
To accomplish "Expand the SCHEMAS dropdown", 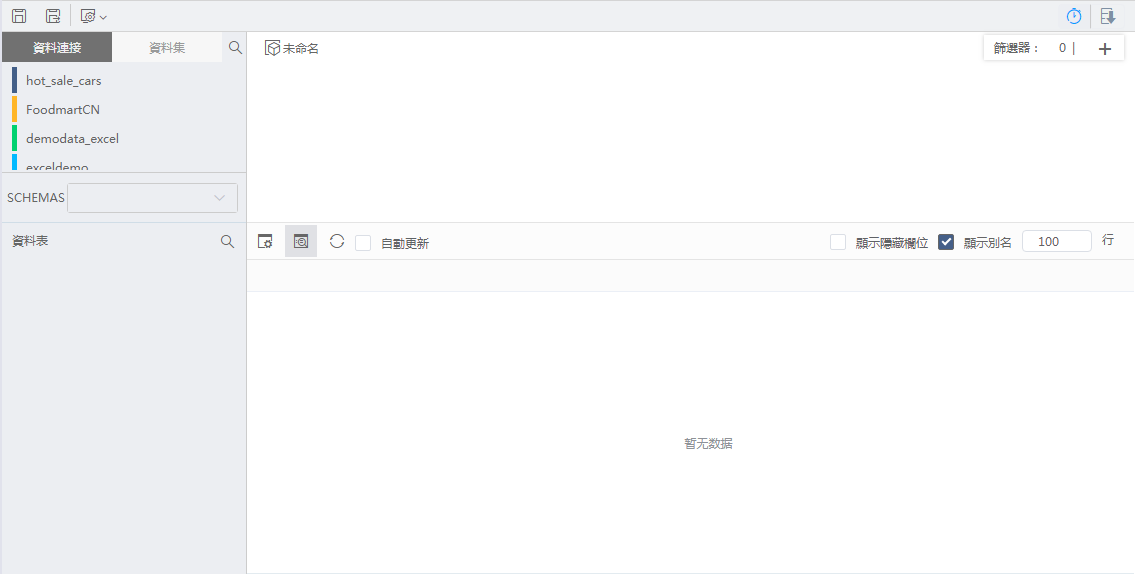I will pyautogui.click(x=152, y=198).
